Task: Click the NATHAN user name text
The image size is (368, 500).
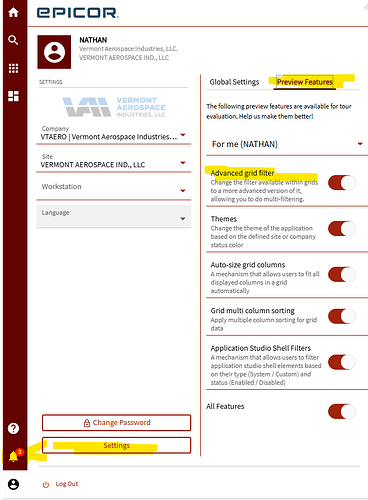Action: [x=93, y=40]
